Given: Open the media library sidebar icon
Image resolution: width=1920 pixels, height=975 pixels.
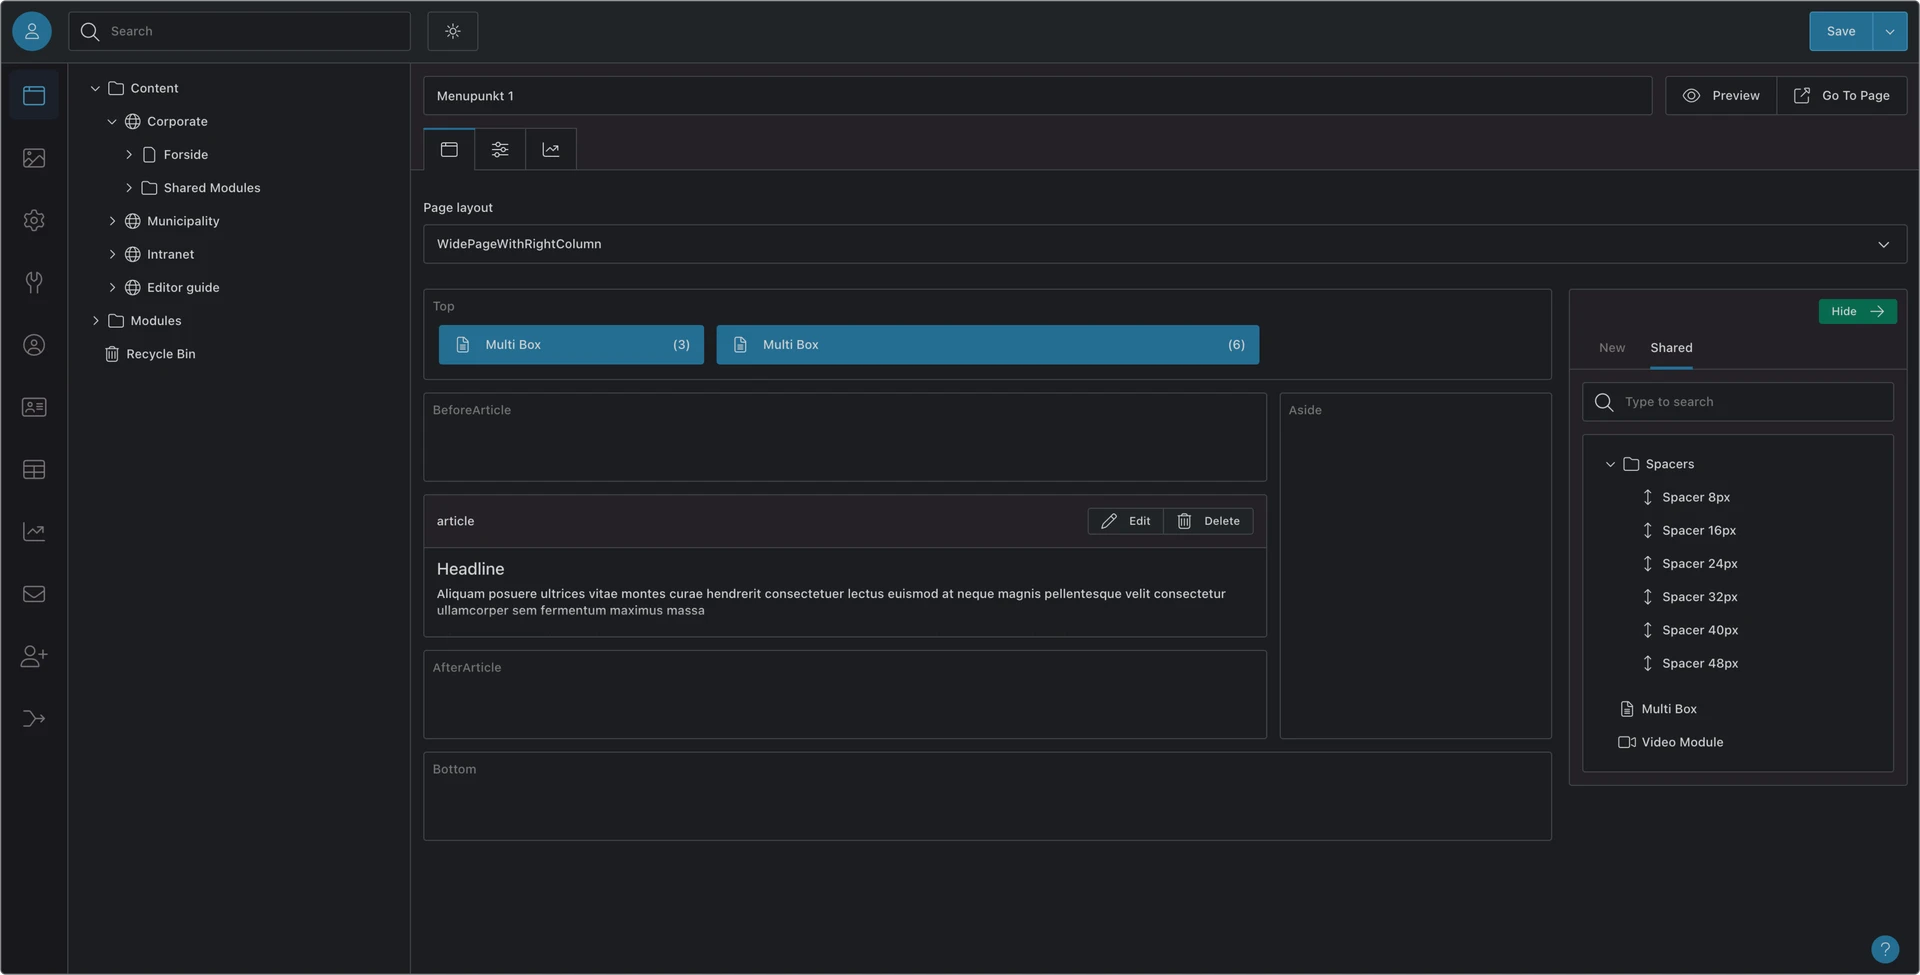Looking at the screenshot, I should pyautogui.click(x=34, y=158).
